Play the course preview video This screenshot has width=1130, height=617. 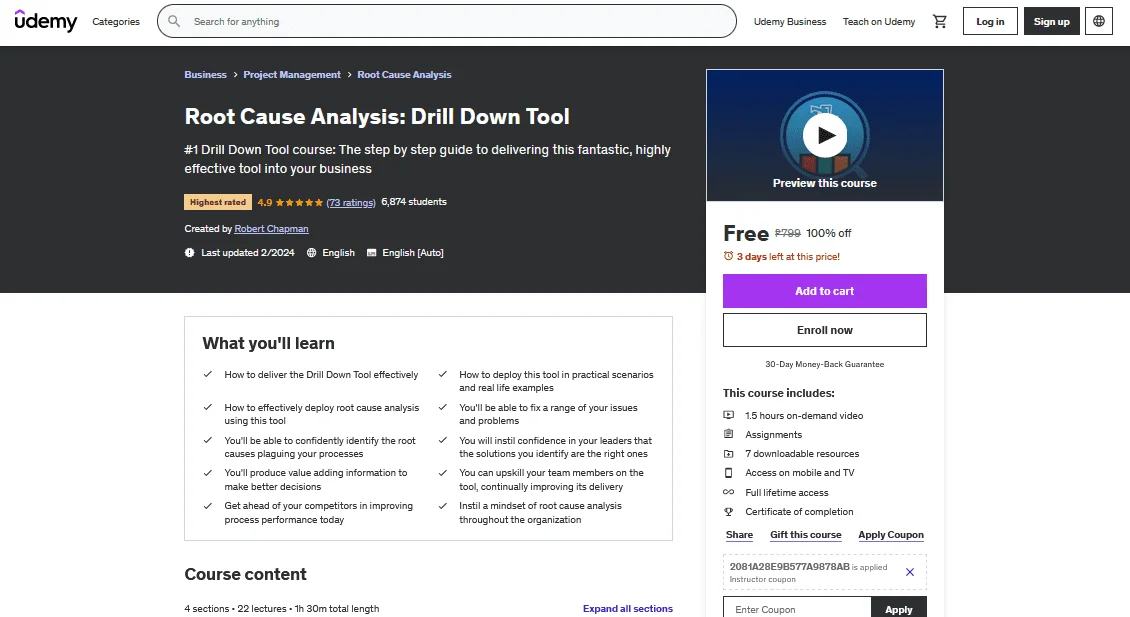pos(824,135)
